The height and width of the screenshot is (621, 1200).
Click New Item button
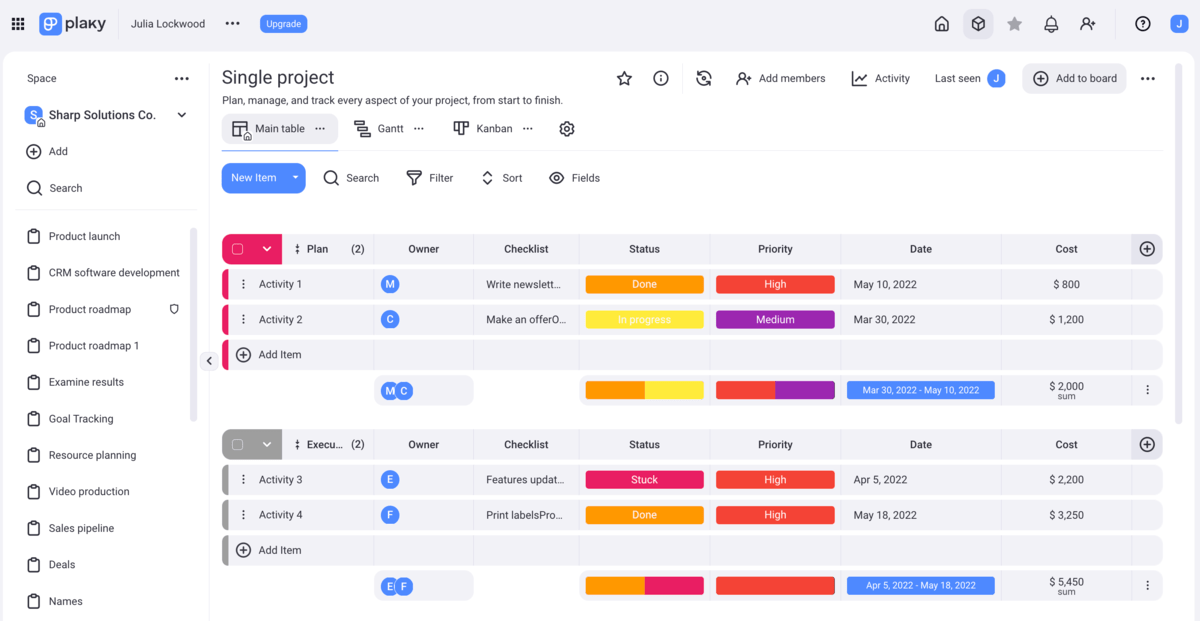click(254, 178)
